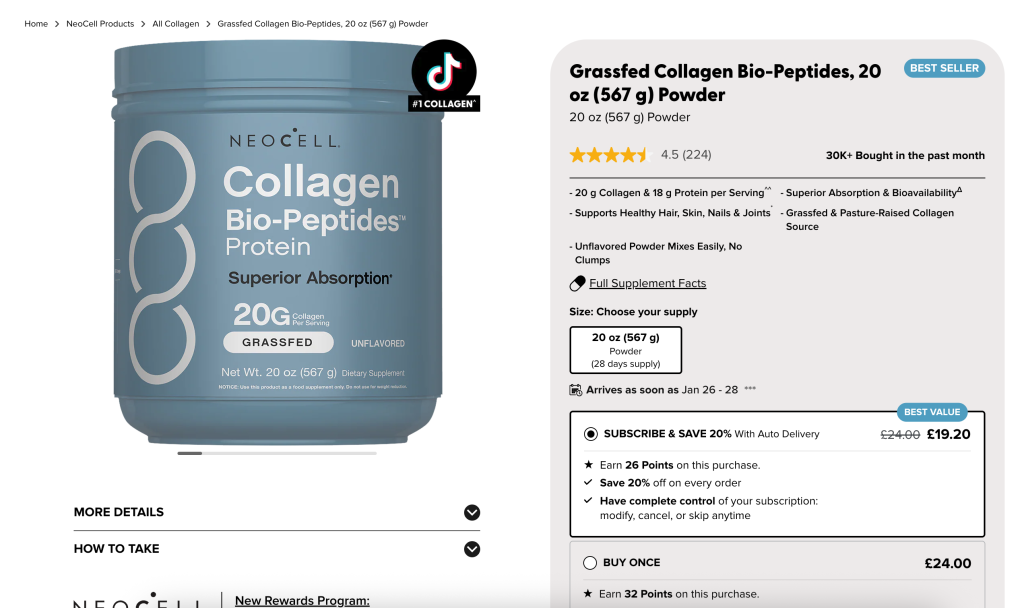1024x608 pixels.
Task: Click the three-dots icon after delivery date
Action: pos(750,388)
